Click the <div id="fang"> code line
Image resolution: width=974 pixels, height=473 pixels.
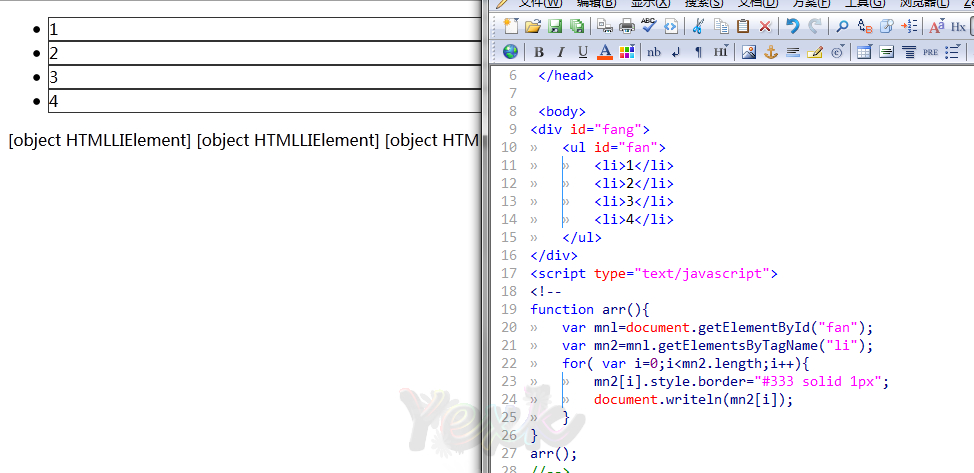(x=589, y=130)
